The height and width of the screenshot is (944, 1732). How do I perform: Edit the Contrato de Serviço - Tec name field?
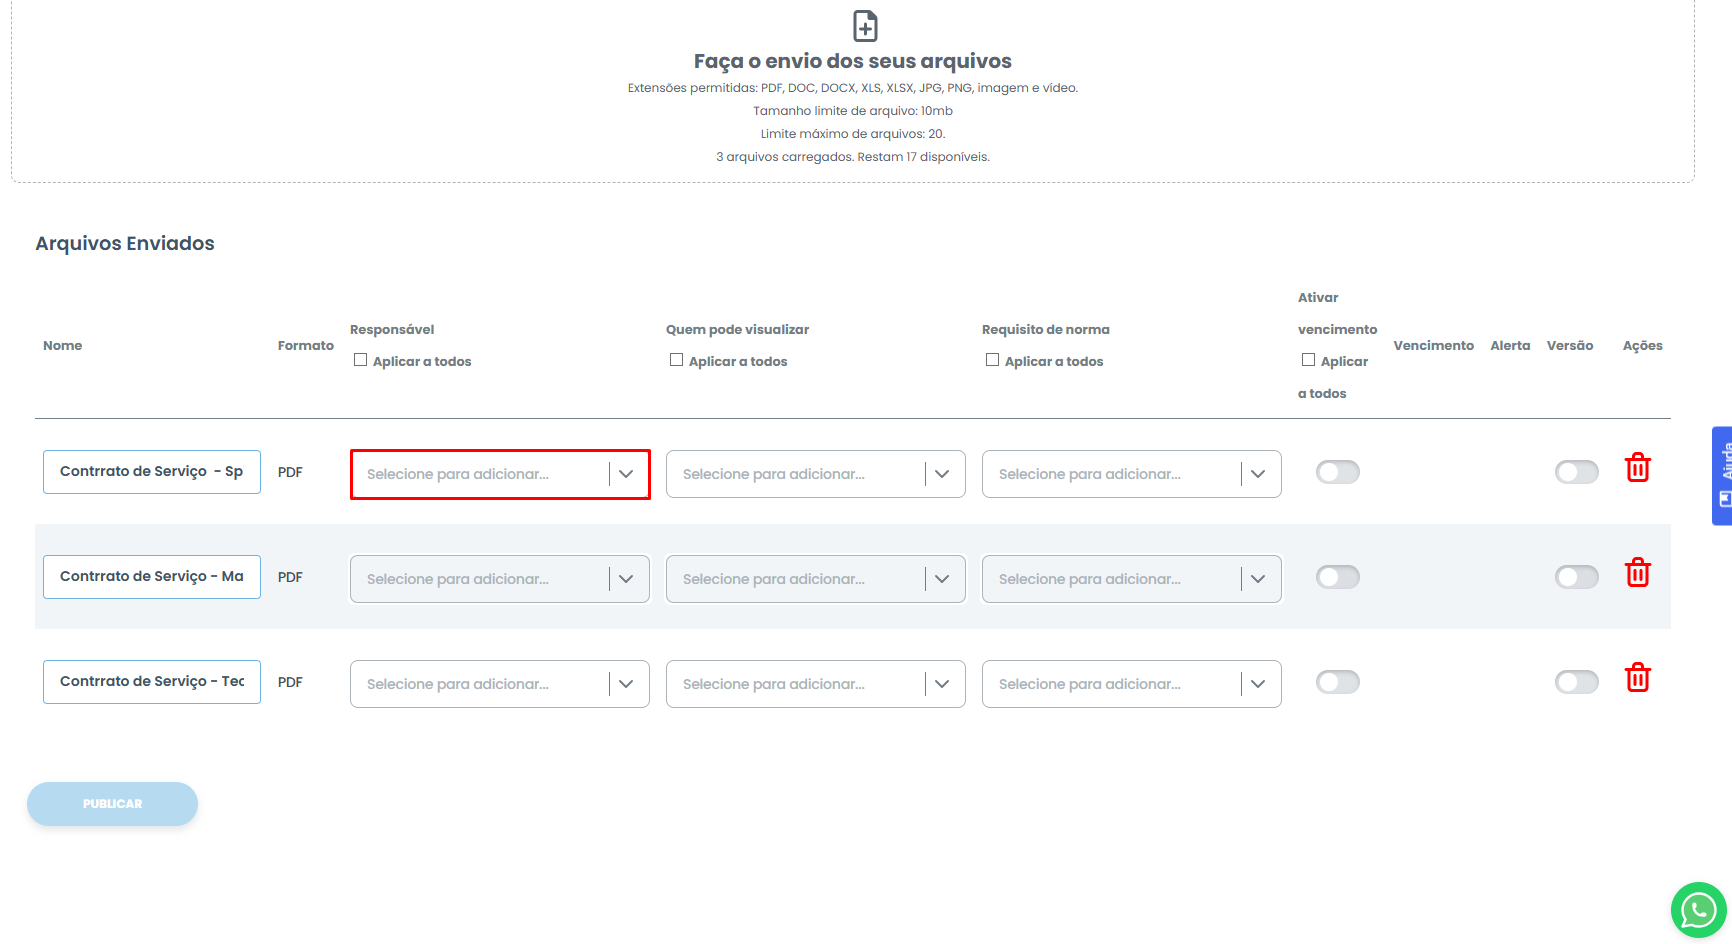[x=151, y=682]
